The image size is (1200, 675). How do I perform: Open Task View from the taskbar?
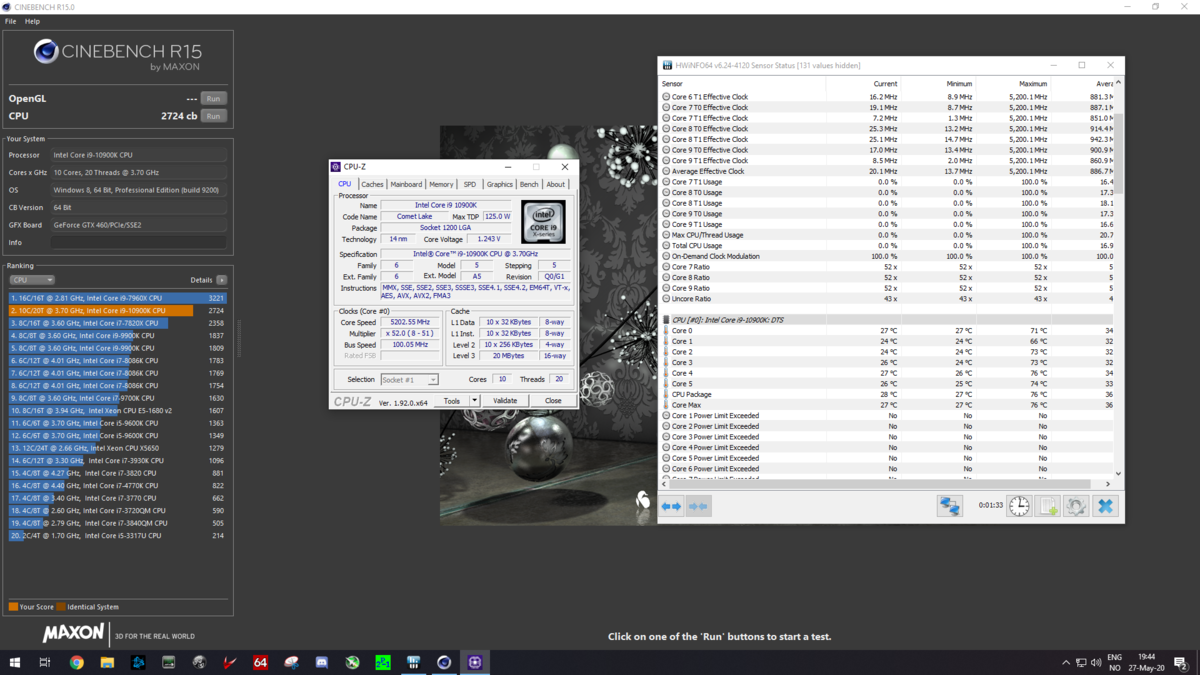(x=45, y=662)
